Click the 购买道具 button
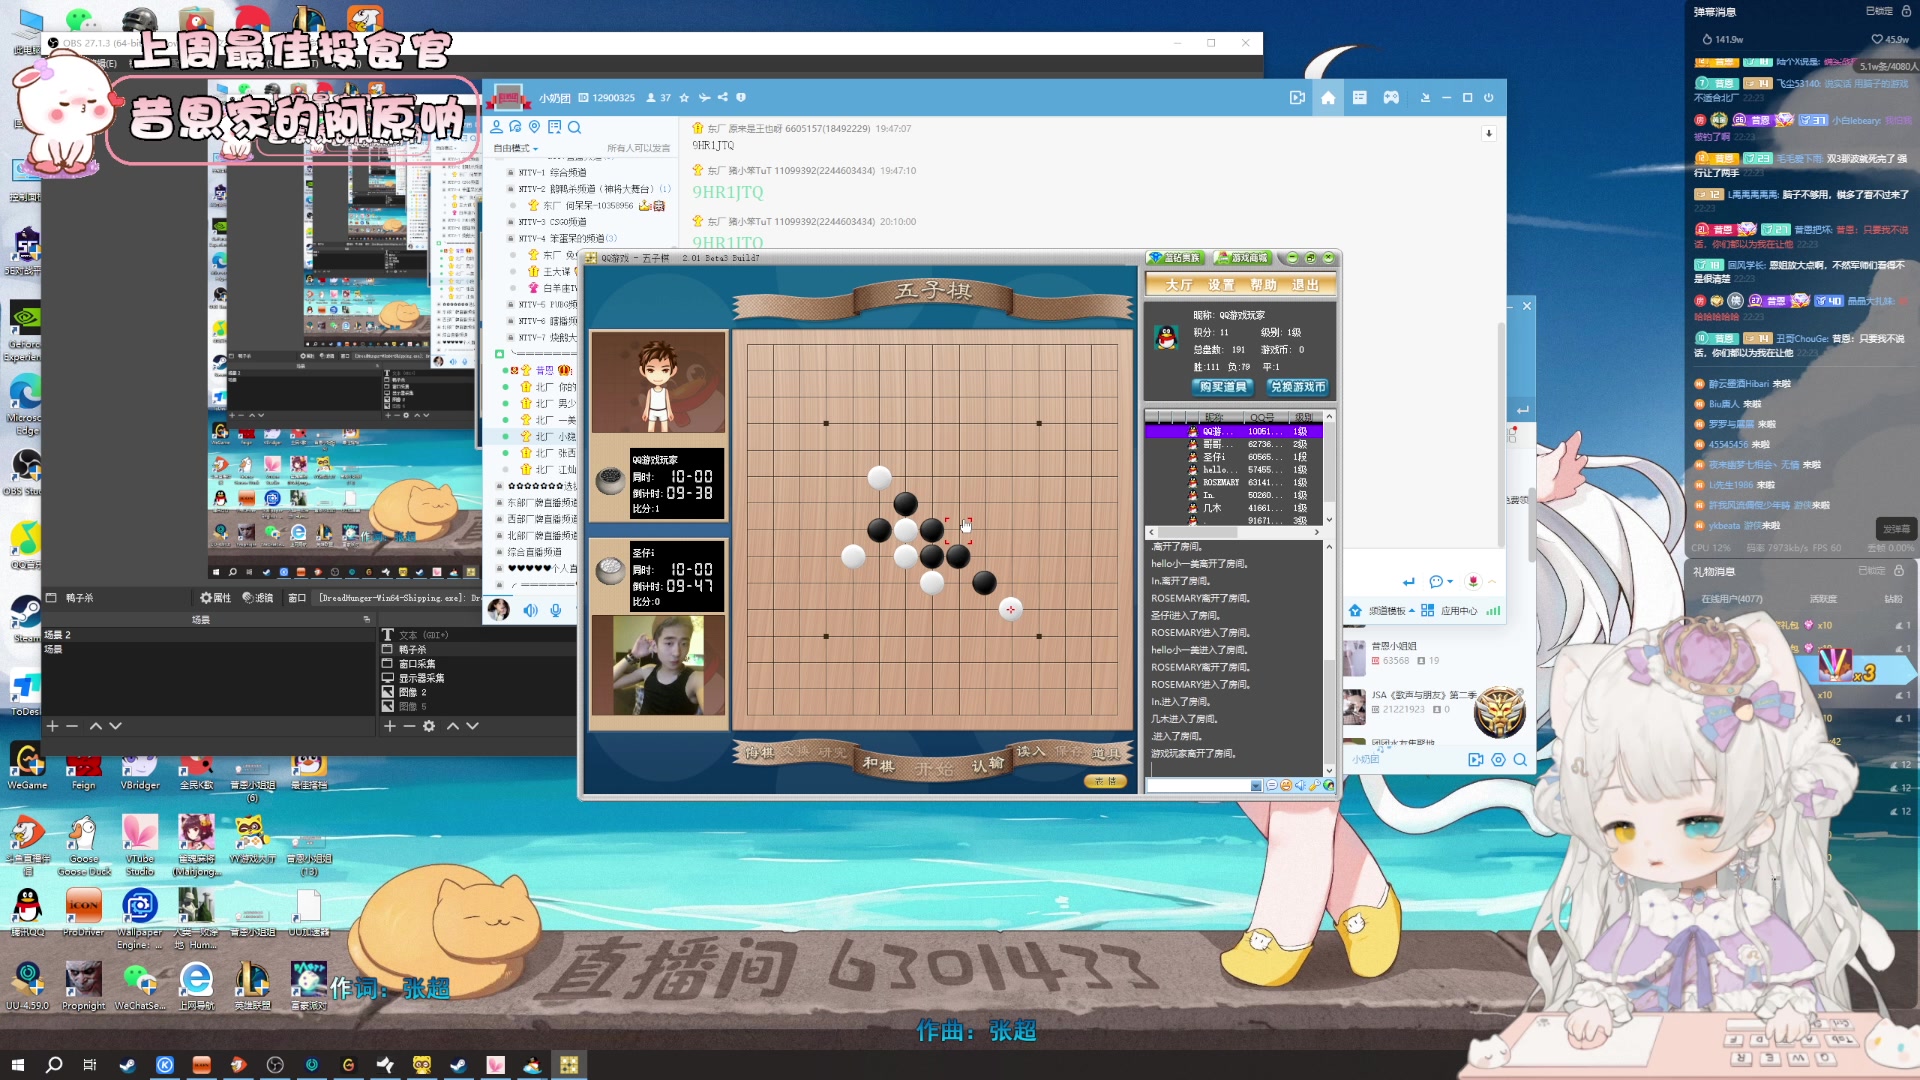The width and height of the screenshot is (1920, 1080). (1222, 387)
